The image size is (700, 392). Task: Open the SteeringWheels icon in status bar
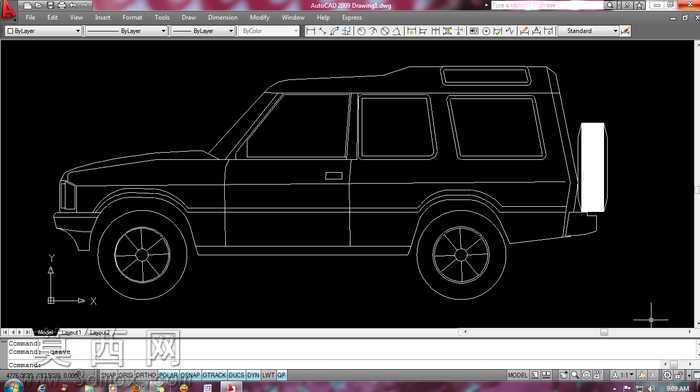pos(587,375)
